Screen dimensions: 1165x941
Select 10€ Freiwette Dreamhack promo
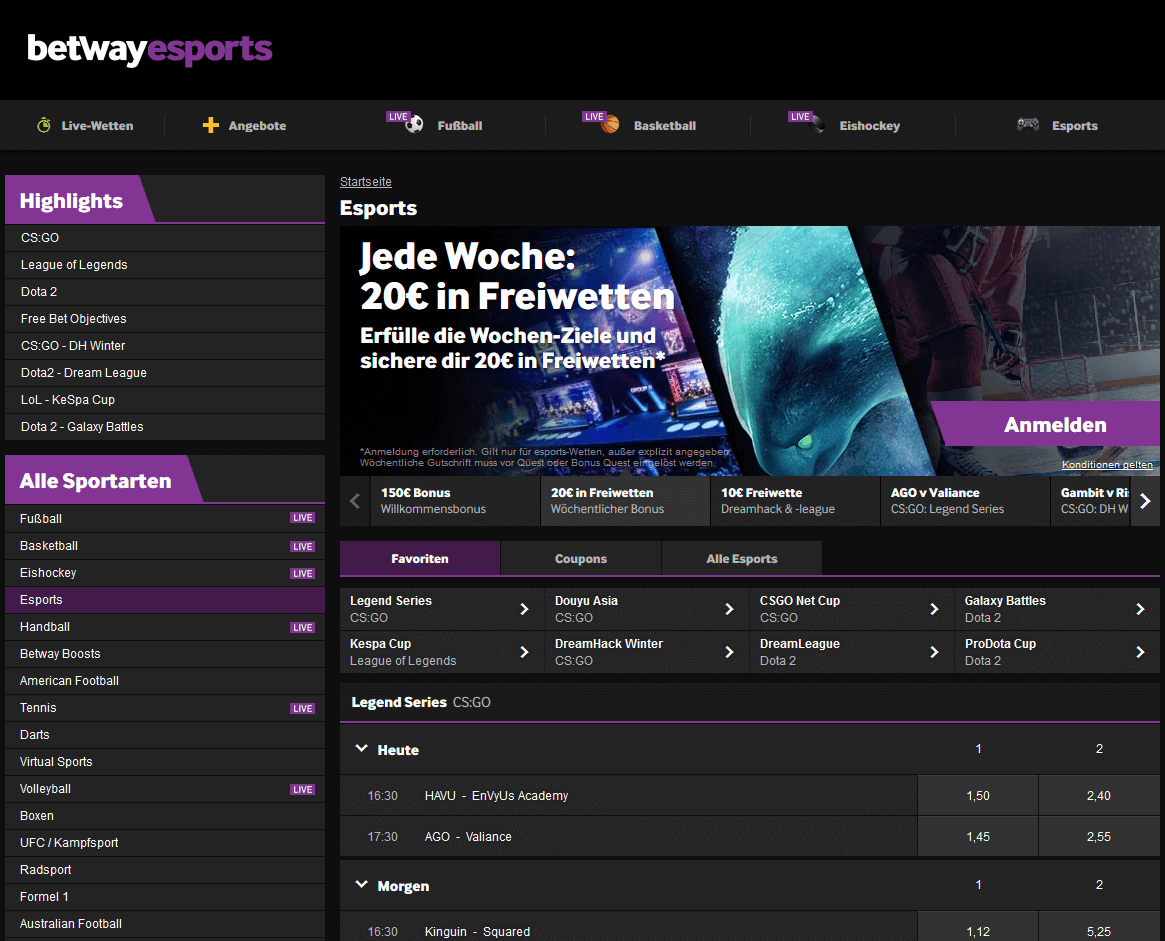(795, 501)
